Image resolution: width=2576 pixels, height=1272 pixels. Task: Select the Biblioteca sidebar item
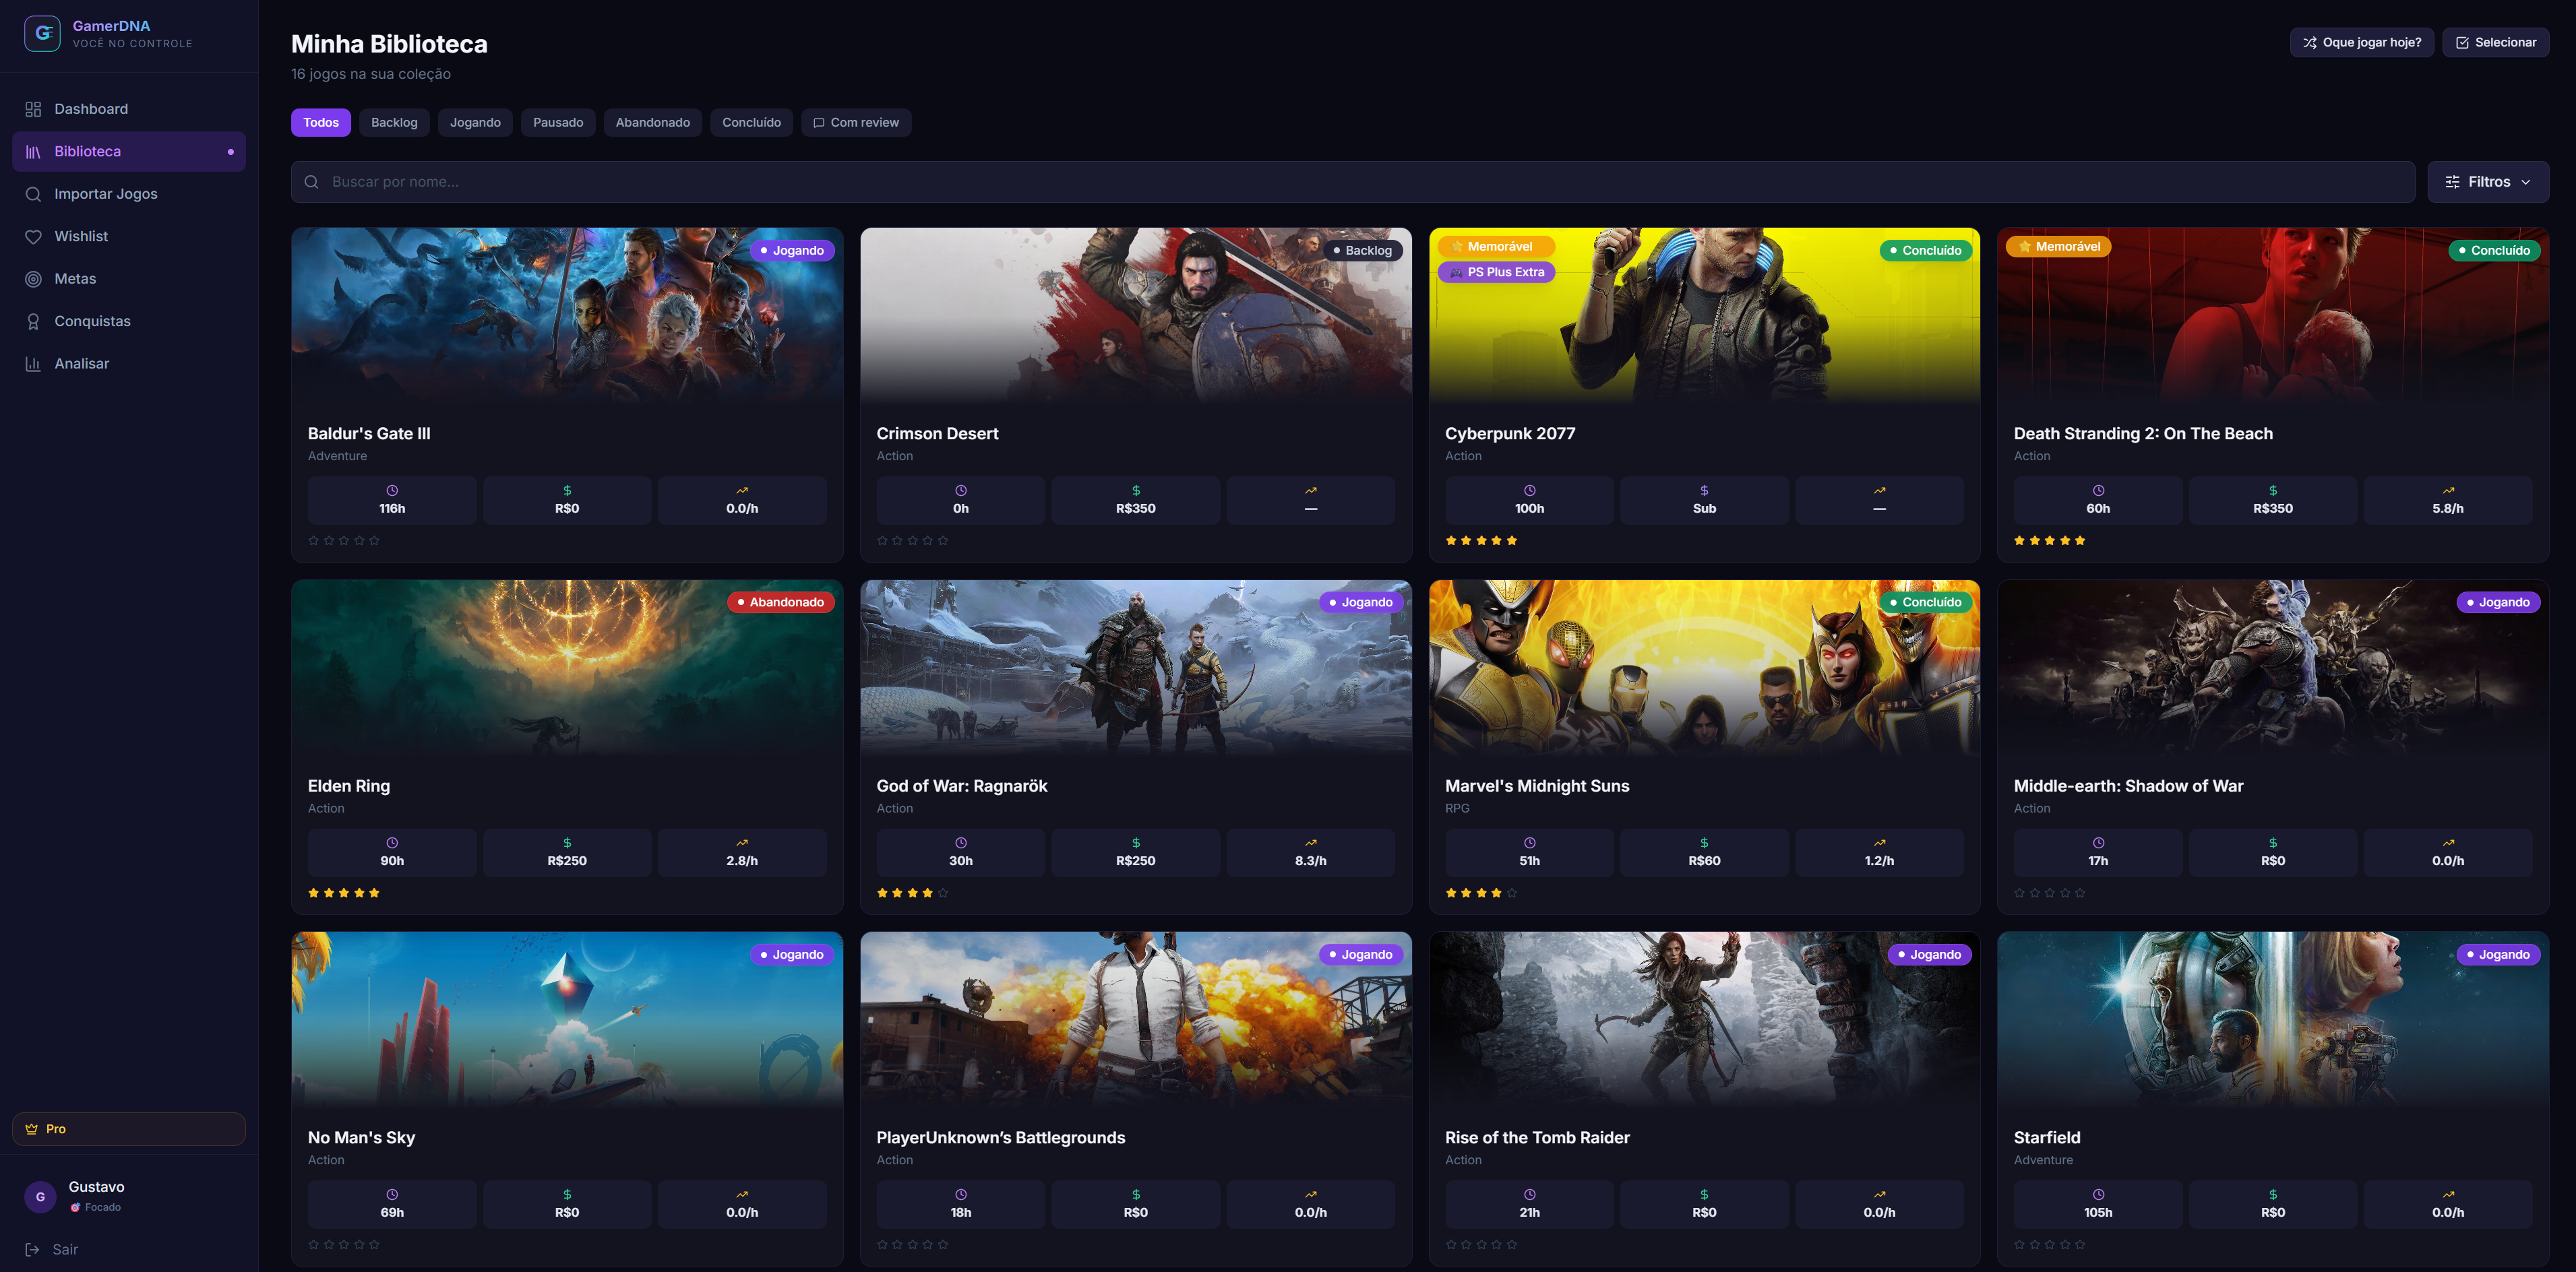(x=129, y=151)
